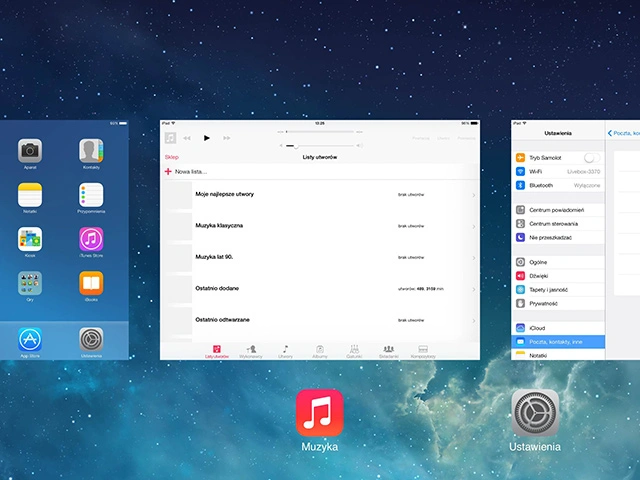640x480 pixels.
Task: Open Tapety i jasność settings
Action: (558, 290)
